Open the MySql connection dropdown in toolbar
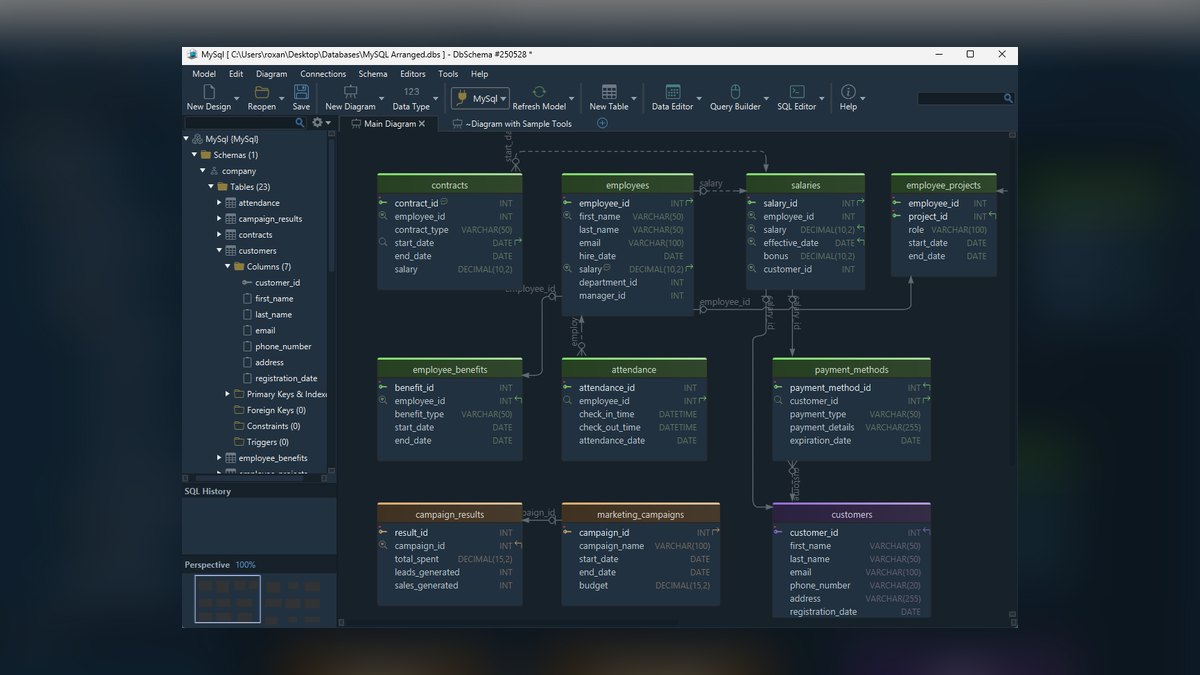The image size is (1200, 675). pyautogui.click(x=480, y=98)
